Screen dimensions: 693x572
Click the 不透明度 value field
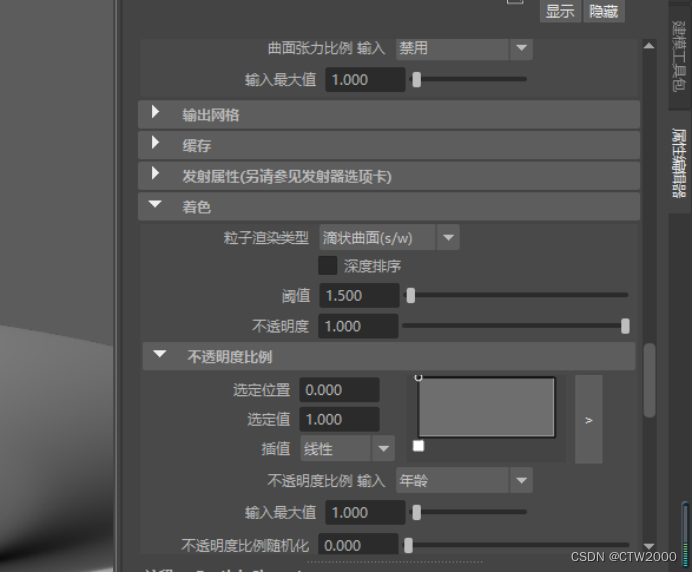pyautogui.click(x=358, y=326)
